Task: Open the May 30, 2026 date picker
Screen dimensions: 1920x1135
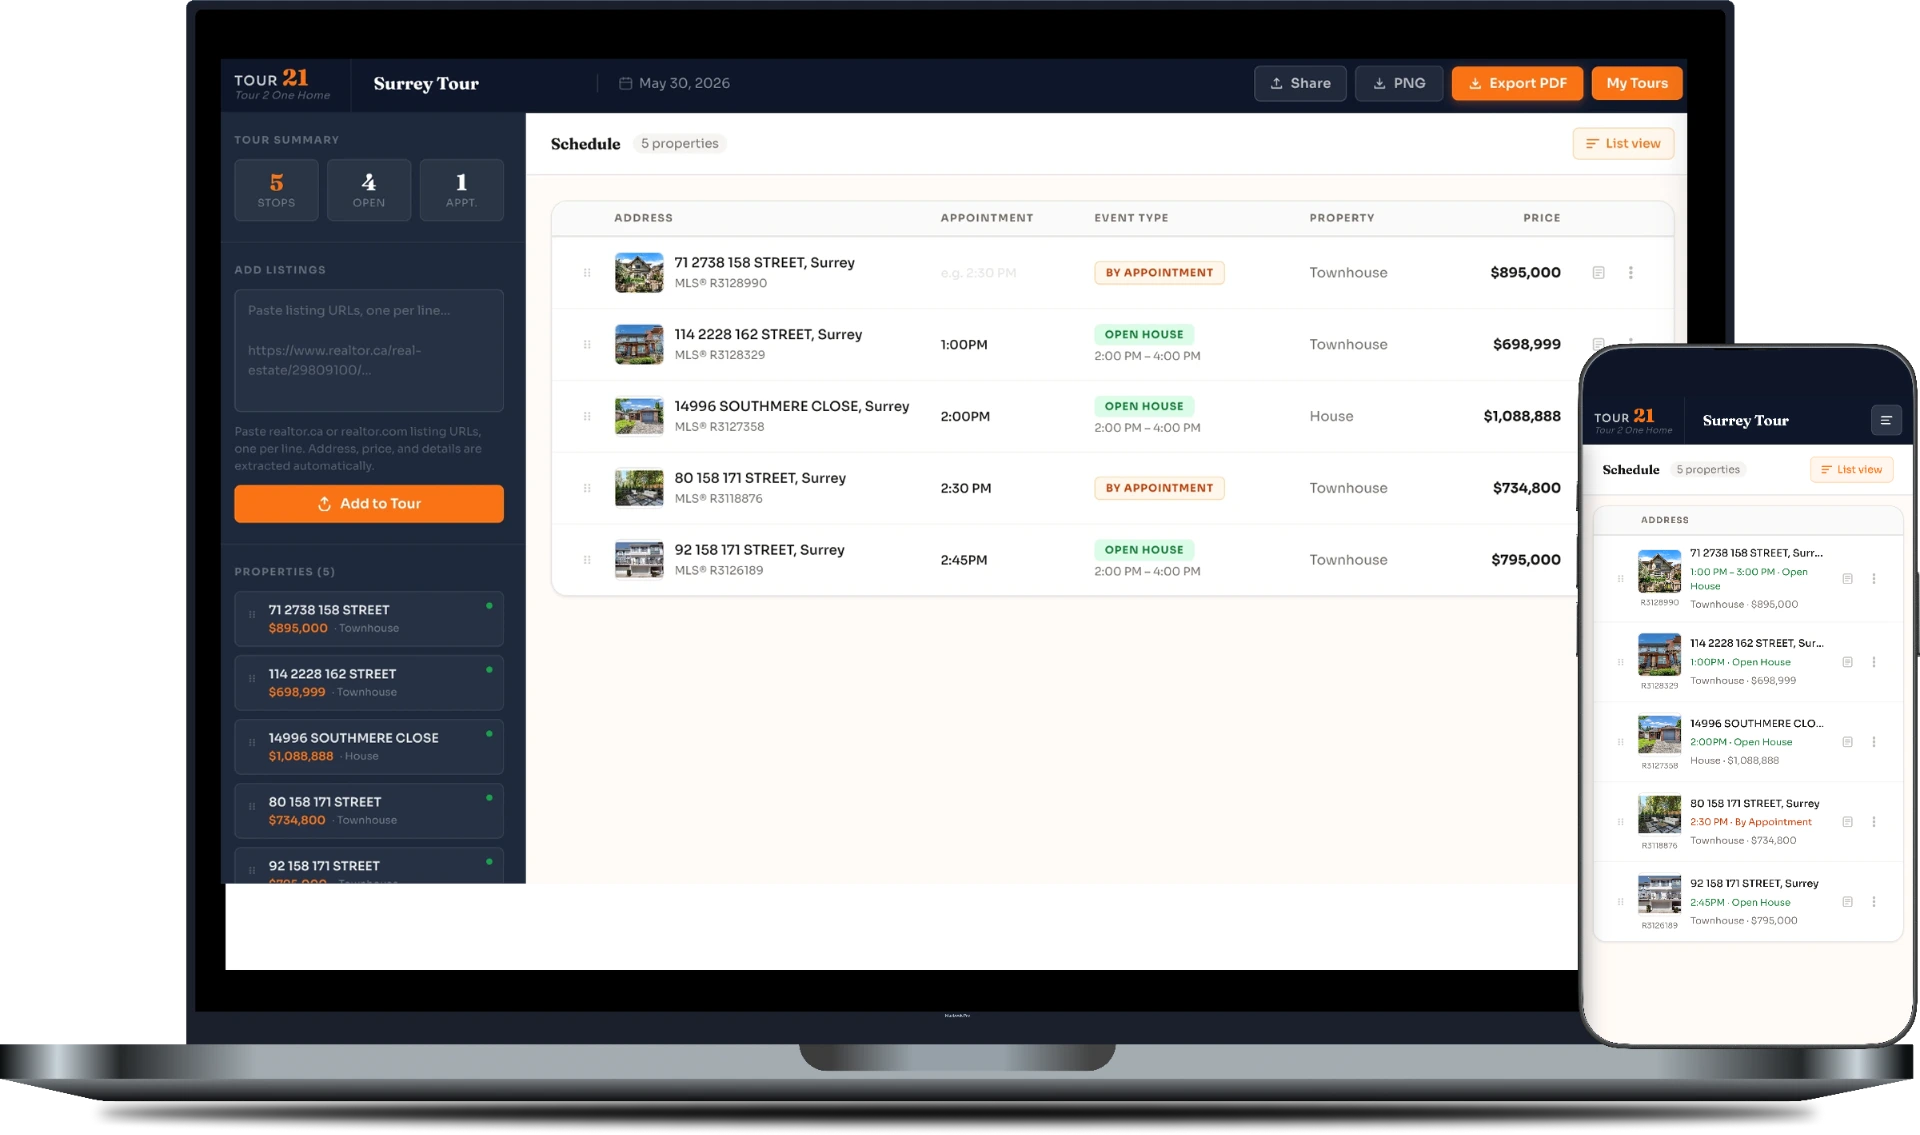Action: pos(684,83)
